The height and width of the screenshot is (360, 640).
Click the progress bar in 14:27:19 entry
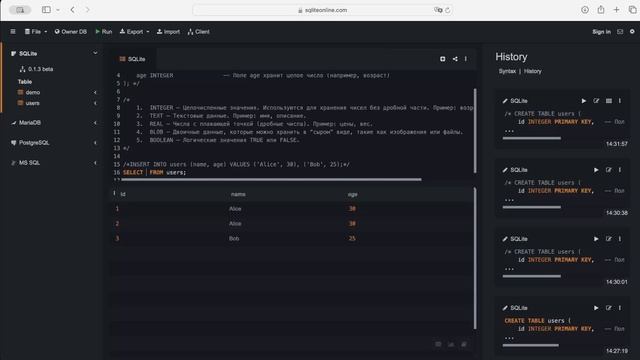(531, 345)
